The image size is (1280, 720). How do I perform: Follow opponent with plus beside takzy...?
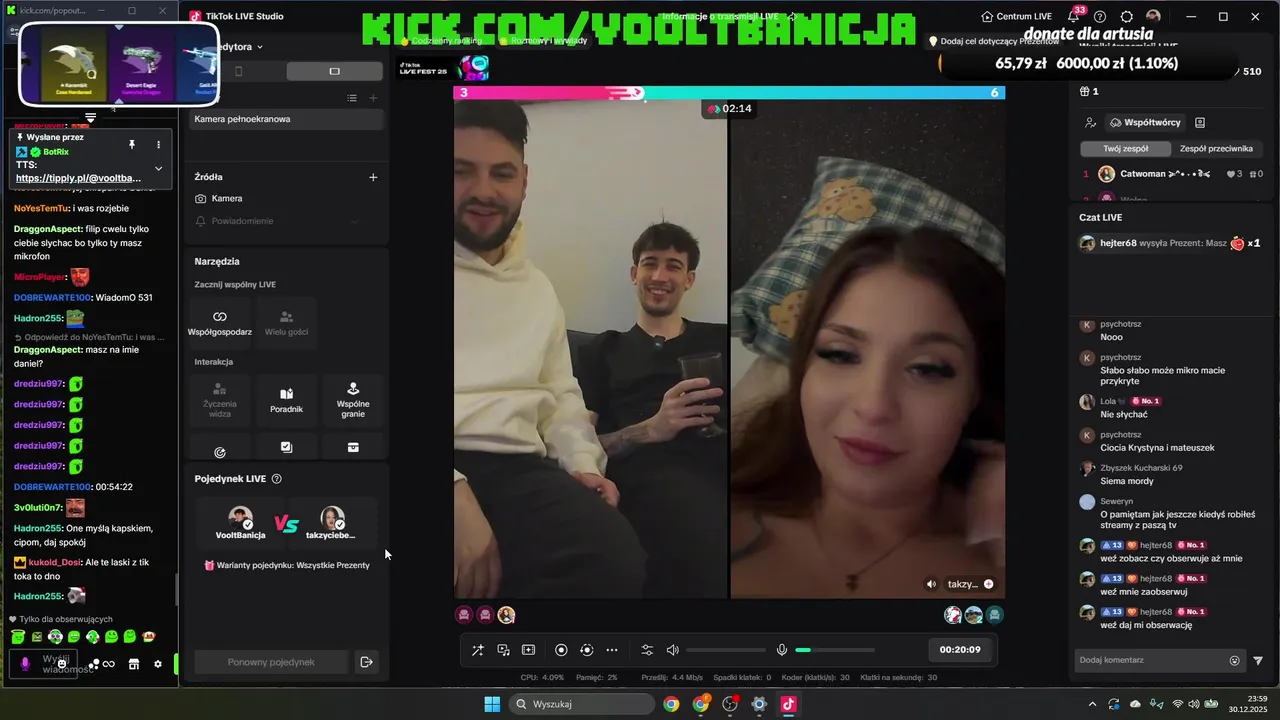click(988, 584)
